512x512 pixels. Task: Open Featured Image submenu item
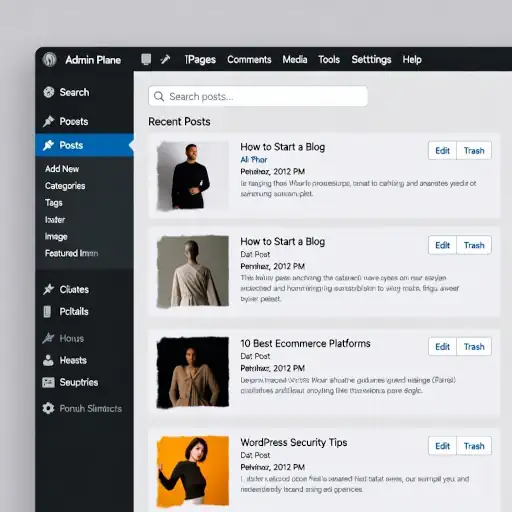click(71, 253)
